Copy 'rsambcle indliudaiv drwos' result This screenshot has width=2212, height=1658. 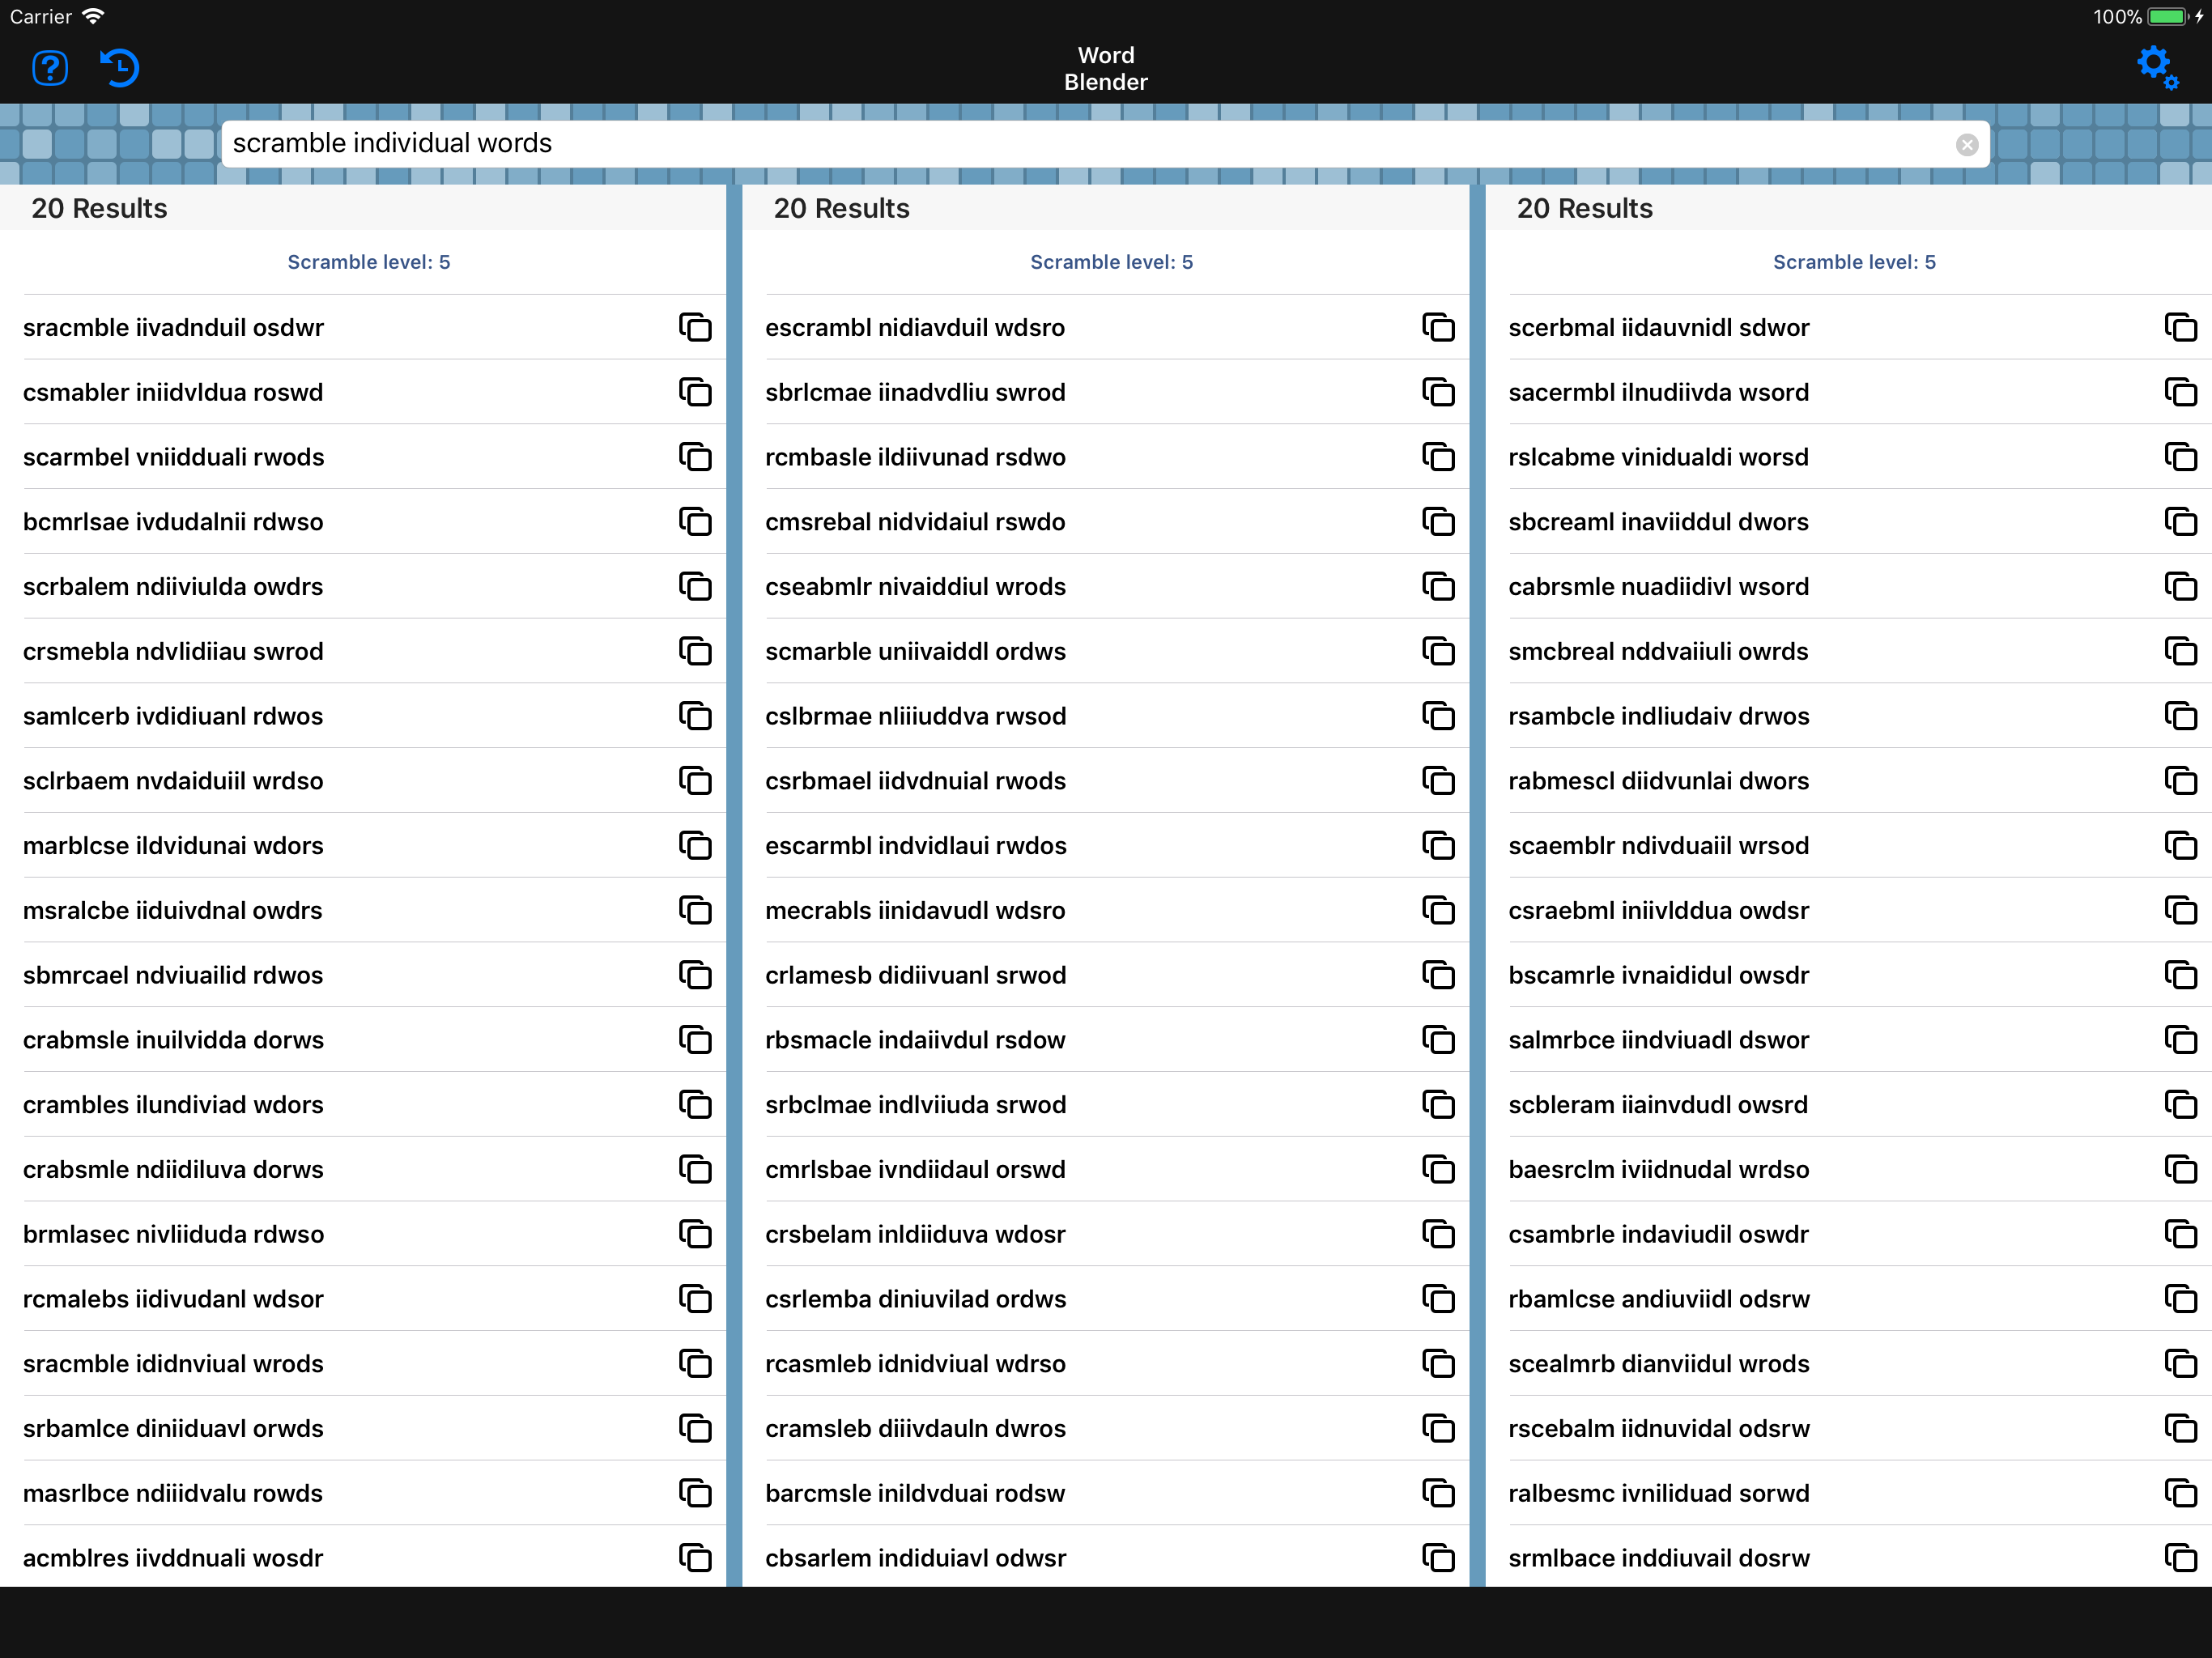coord(2180,716)
